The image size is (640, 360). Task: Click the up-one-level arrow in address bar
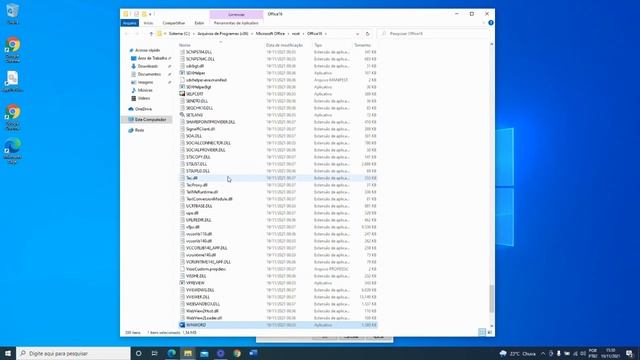click(x=151, y=33)
